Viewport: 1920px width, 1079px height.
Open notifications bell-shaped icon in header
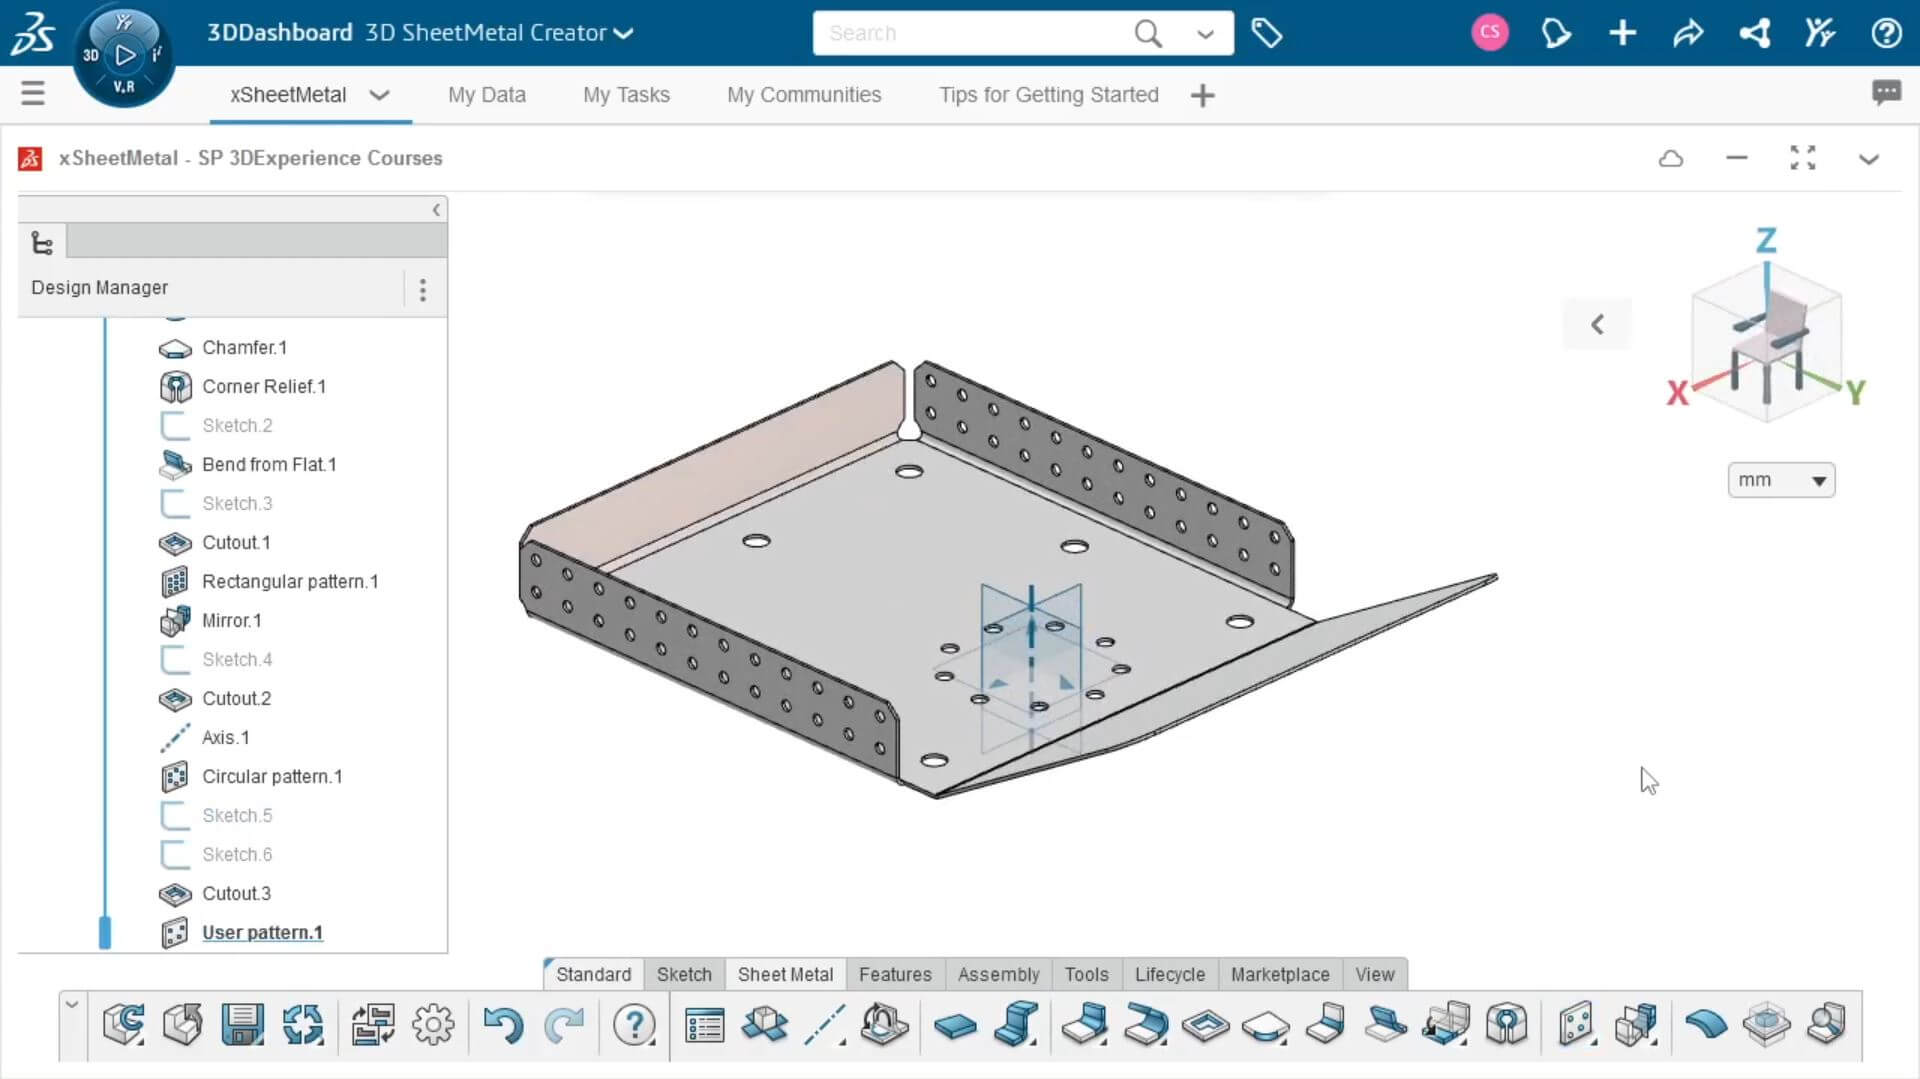pos(1556,33)
